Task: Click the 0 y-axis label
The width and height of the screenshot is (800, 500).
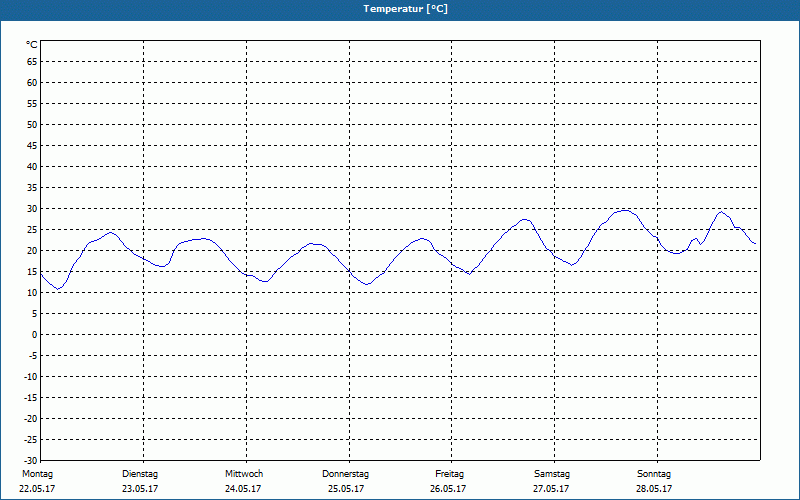Action: click(35, 335)
